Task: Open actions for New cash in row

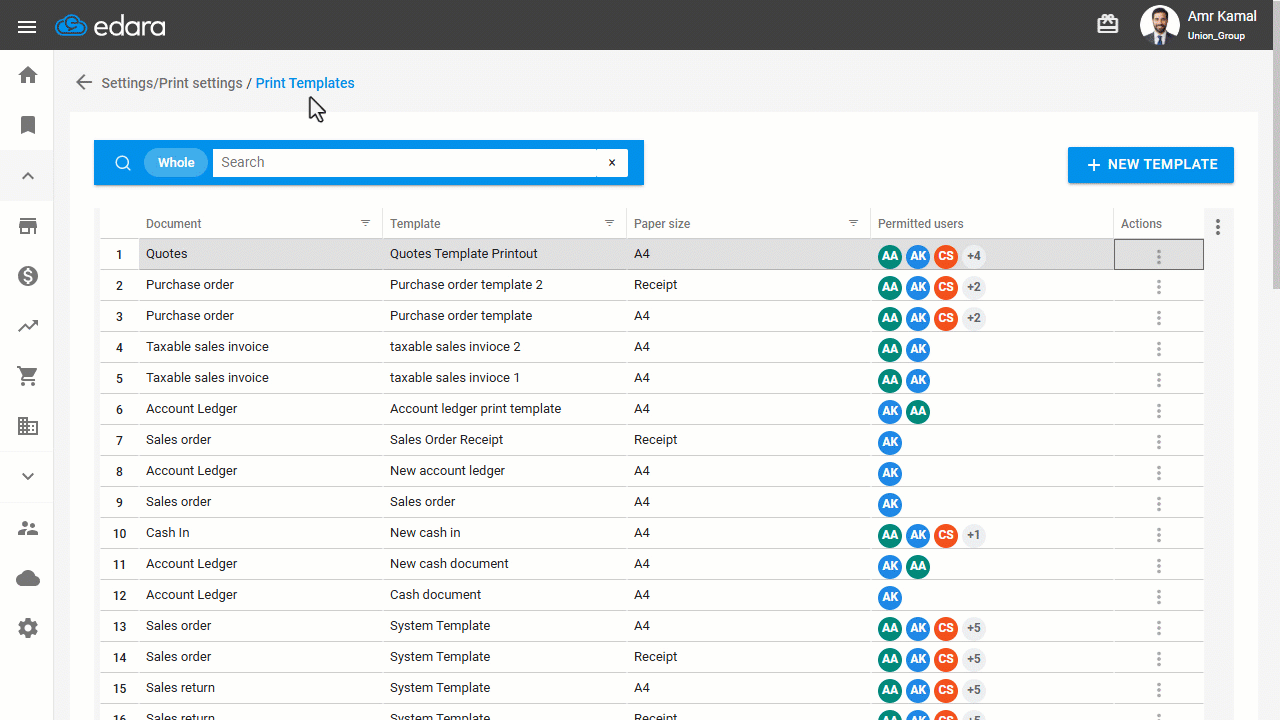Action: pos(1159,535)
